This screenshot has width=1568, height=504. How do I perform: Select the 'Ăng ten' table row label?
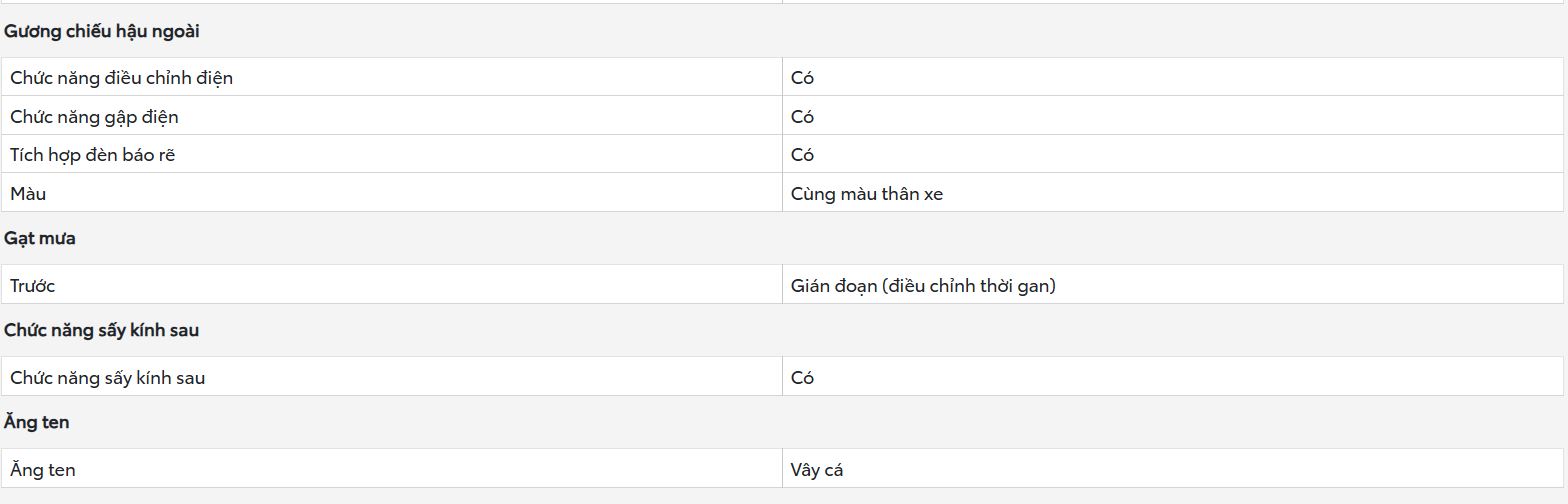point(42,469)
